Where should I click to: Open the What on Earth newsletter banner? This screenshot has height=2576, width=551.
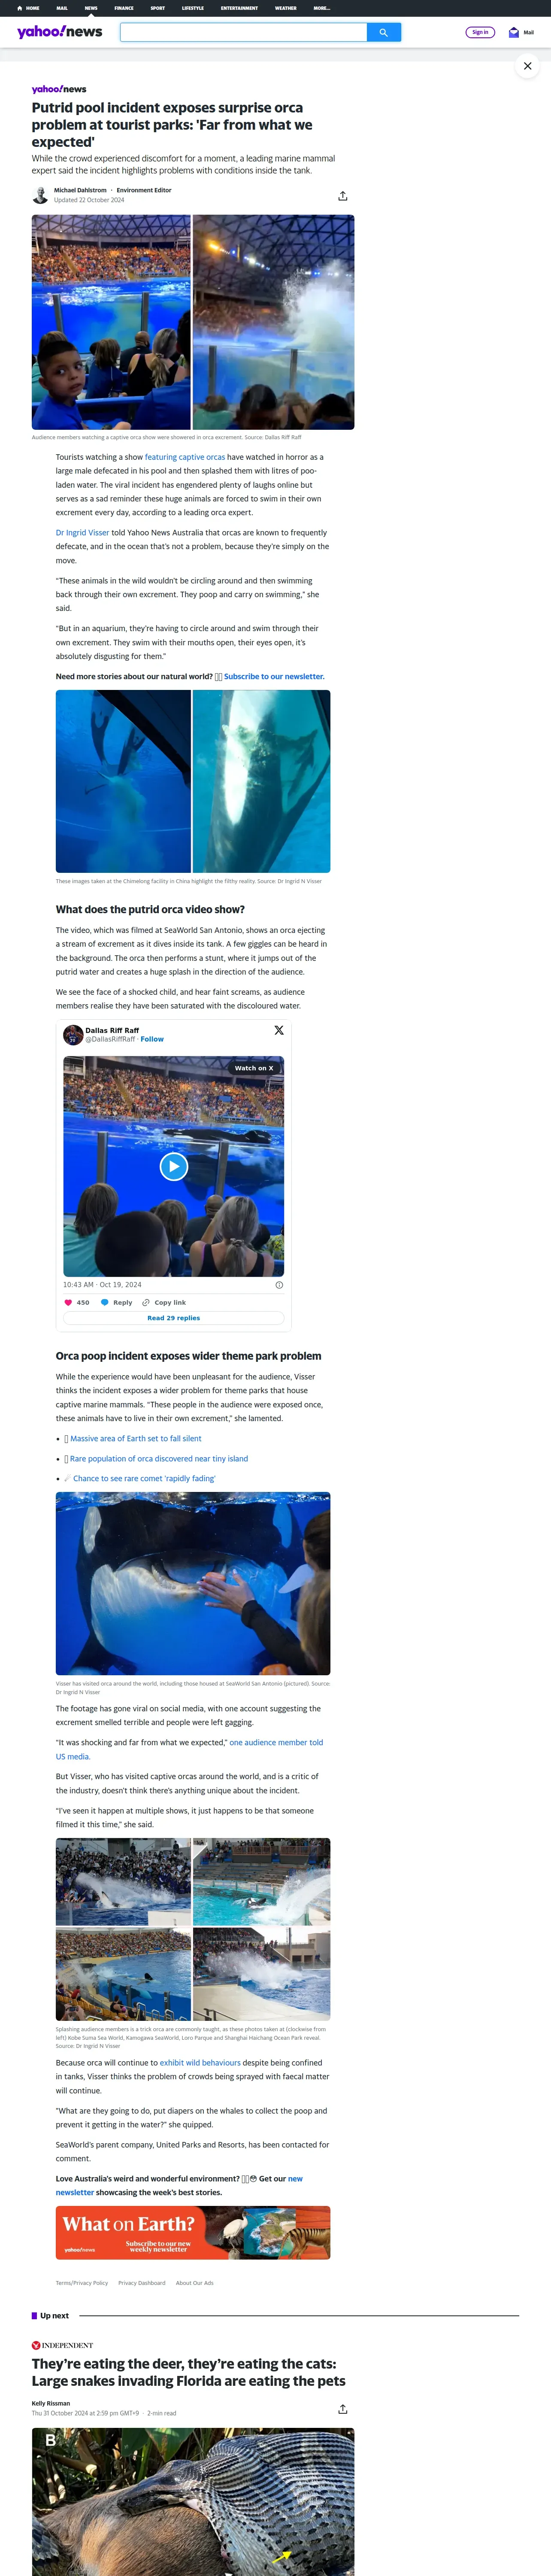(x=193, y=2232)
